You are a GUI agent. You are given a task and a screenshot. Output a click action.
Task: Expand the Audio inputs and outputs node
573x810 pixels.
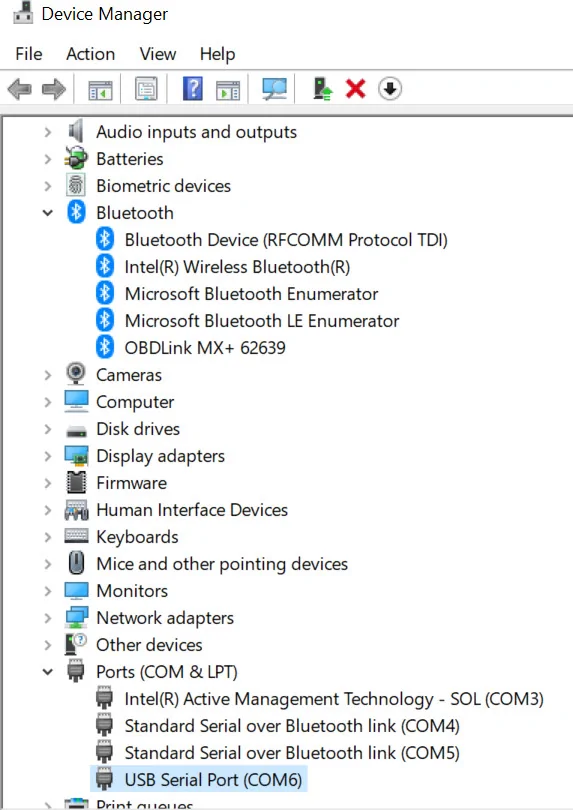coord(48,132)
